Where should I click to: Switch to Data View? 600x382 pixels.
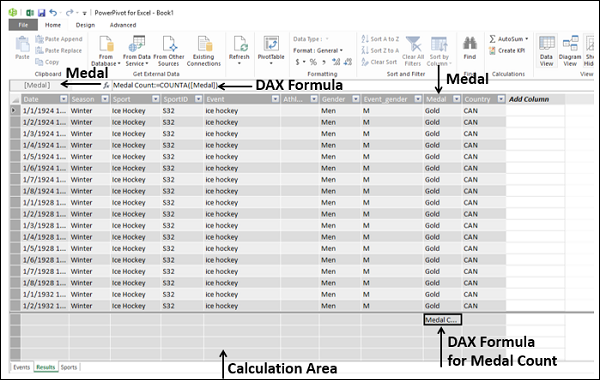546,51
